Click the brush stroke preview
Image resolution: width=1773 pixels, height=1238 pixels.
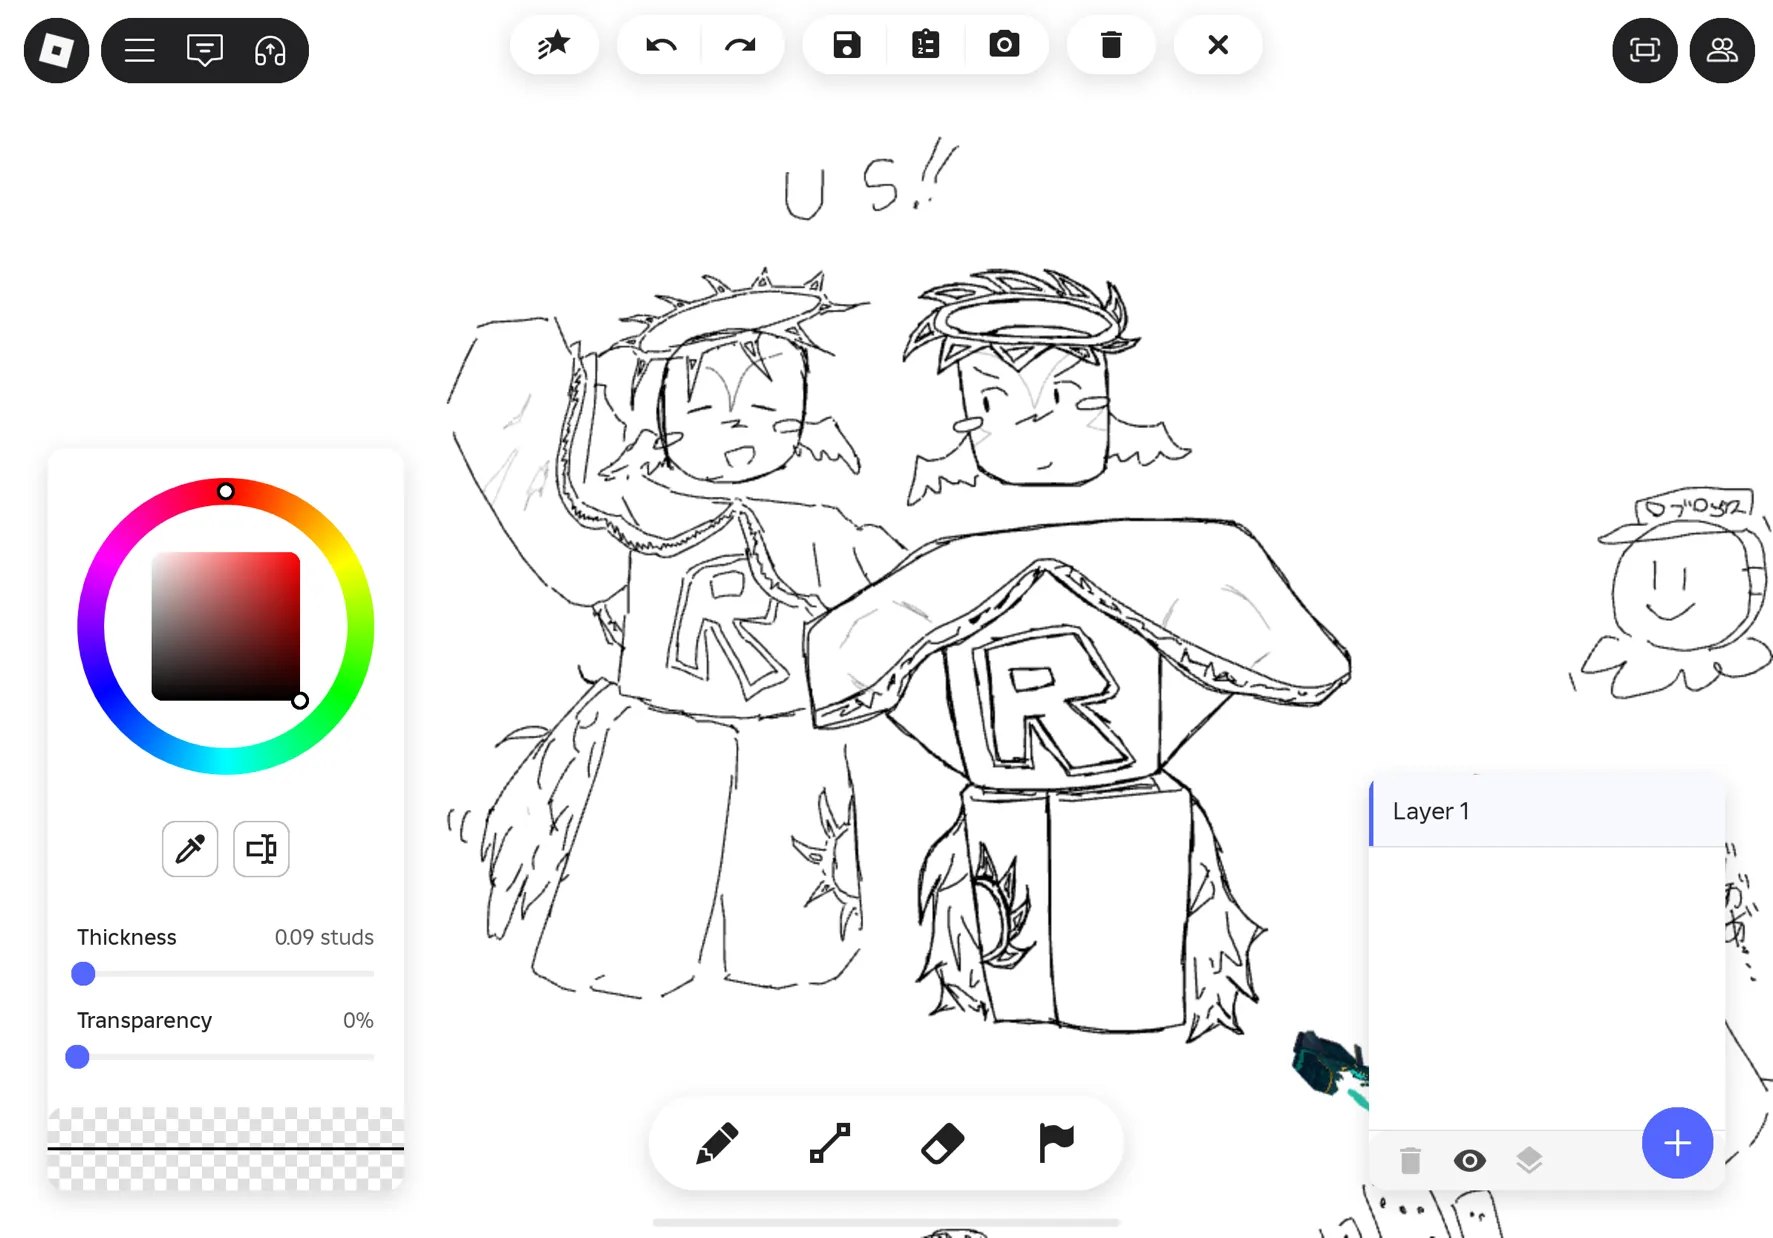point(226,1148)
